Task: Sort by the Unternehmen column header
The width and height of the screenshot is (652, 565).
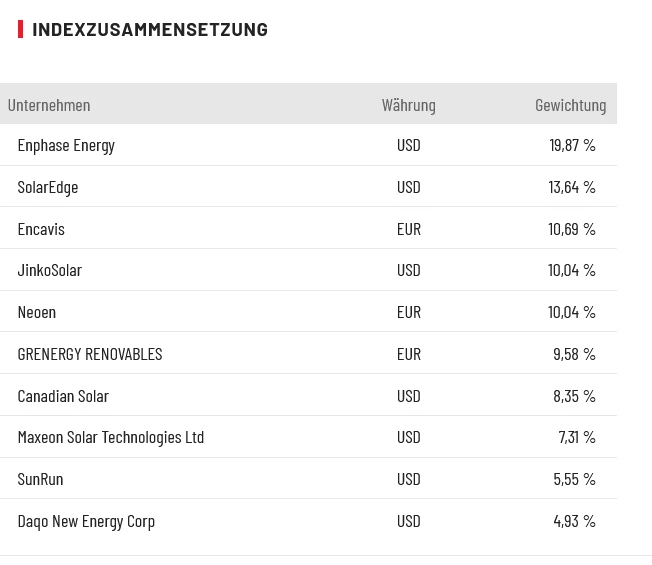Action: [49, 105]
